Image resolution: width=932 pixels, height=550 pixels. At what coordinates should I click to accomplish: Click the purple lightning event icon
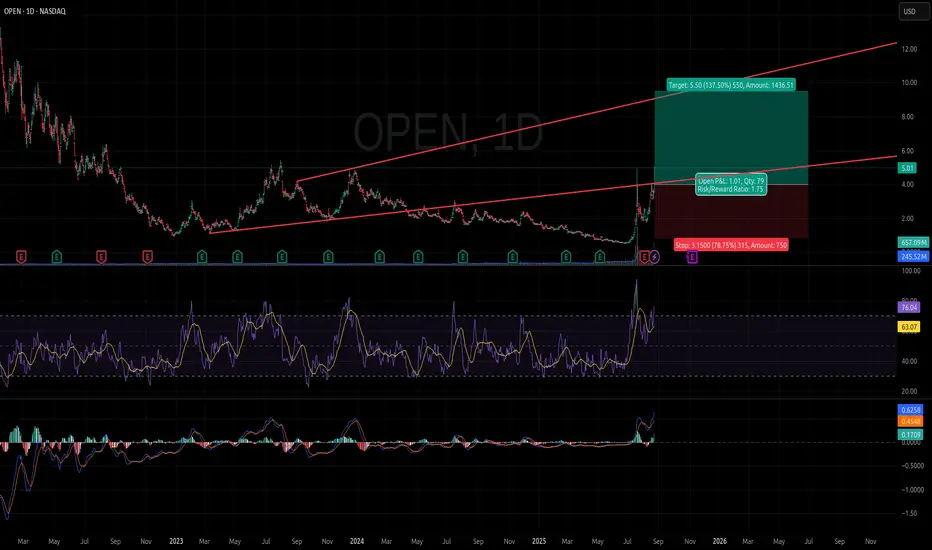point(654,257)
